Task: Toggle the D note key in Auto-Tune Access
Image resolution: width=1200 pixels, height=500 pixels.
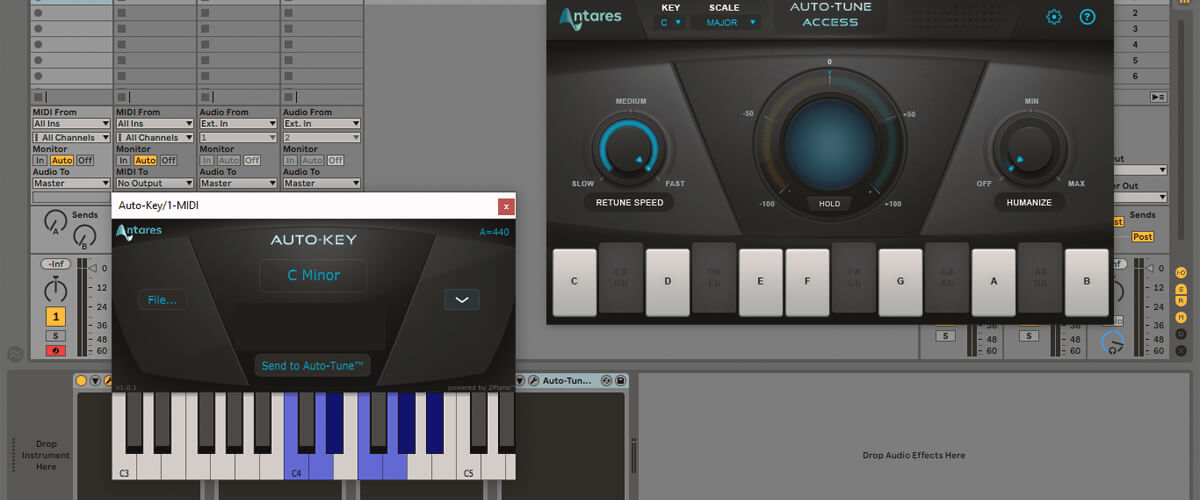Action: pyautogui.click(x=668, y=281)
